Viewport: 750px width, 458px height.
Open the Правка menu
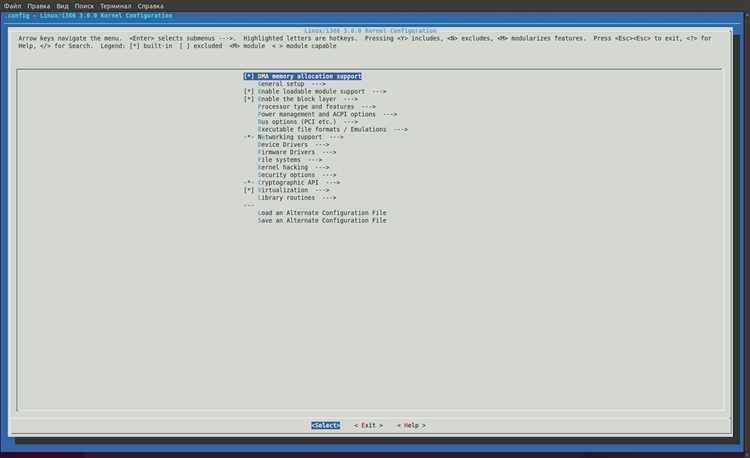click(38, 6)
